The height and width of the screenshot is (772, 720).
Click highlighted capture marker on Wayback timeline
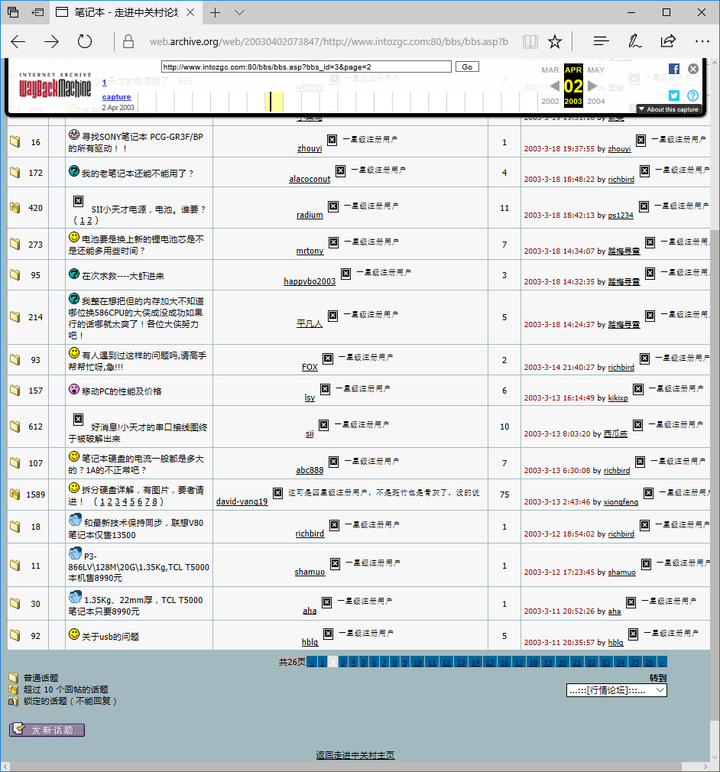pos(268,101)
